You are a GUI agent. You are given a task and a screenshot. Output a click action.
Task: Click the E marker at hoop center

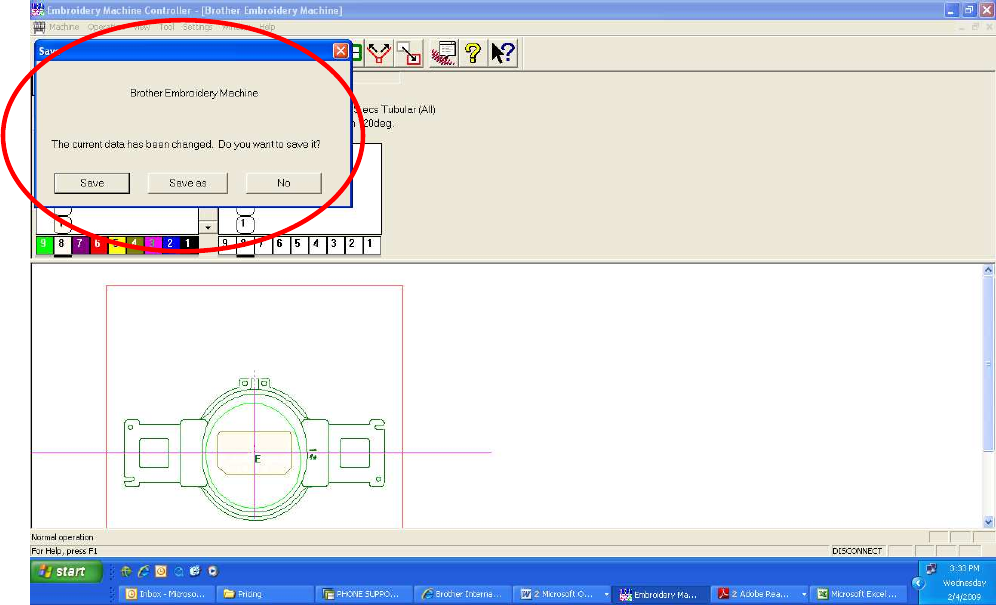tap(257, 459)
